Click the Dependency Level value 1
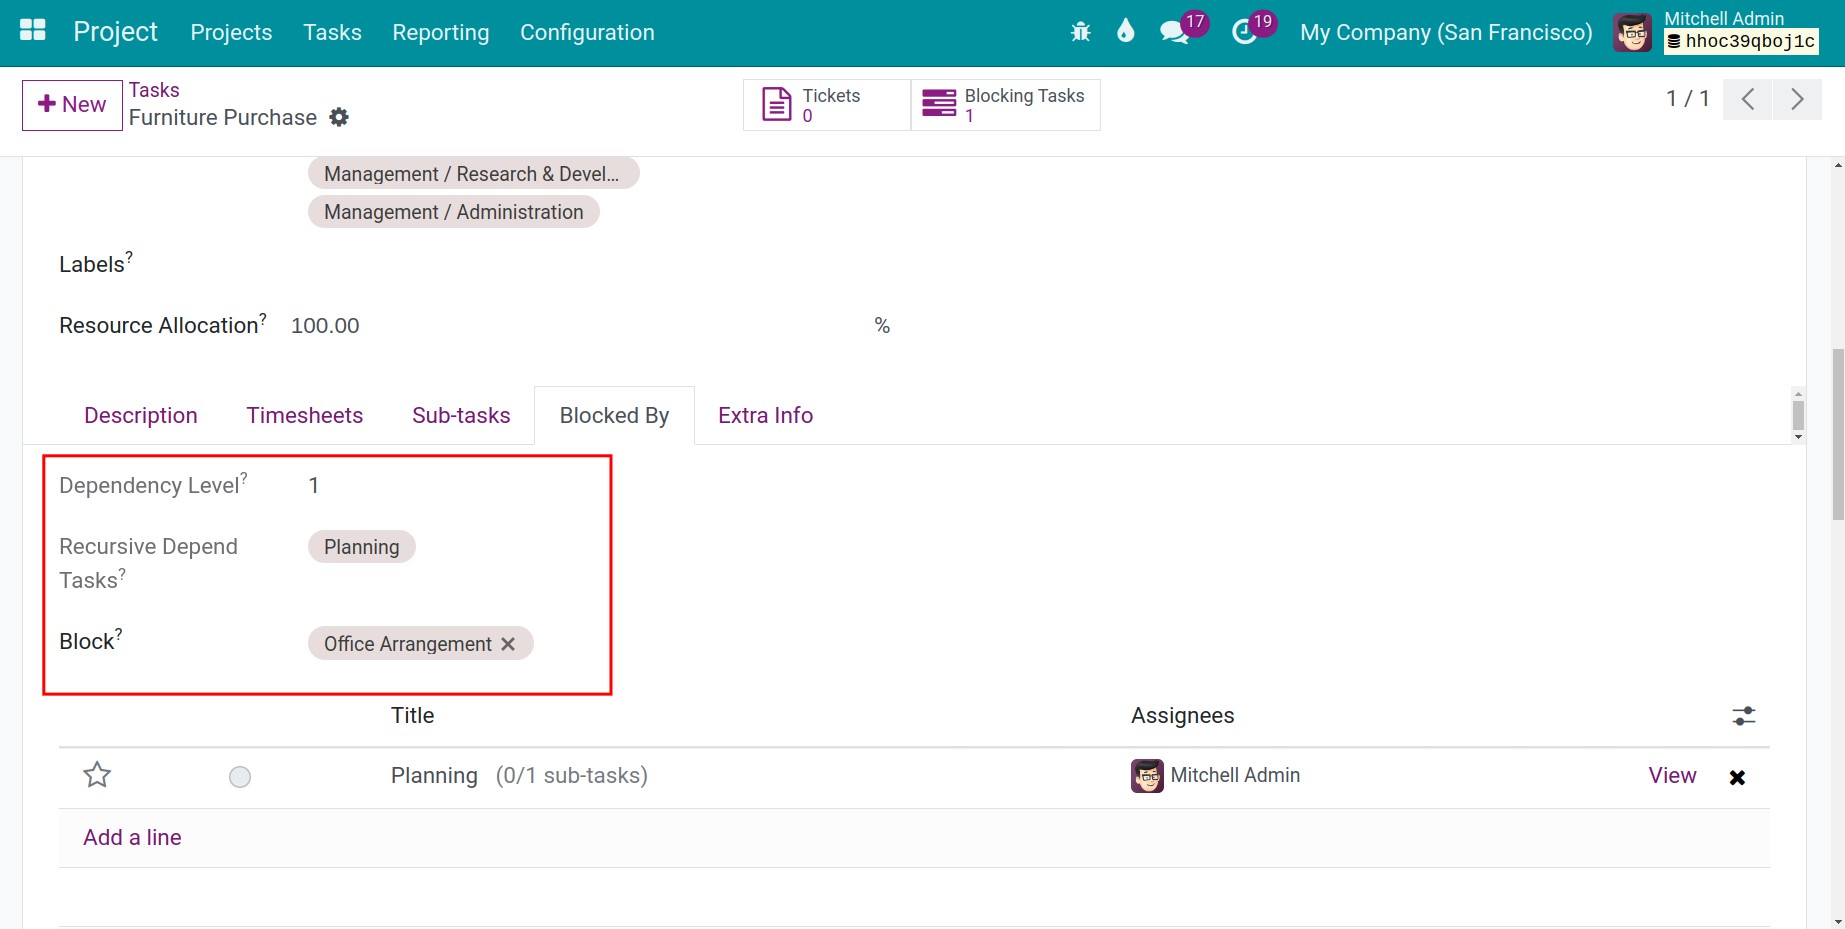The width and height of the screenshot is (1845, 929). click(x=314, y=486)
